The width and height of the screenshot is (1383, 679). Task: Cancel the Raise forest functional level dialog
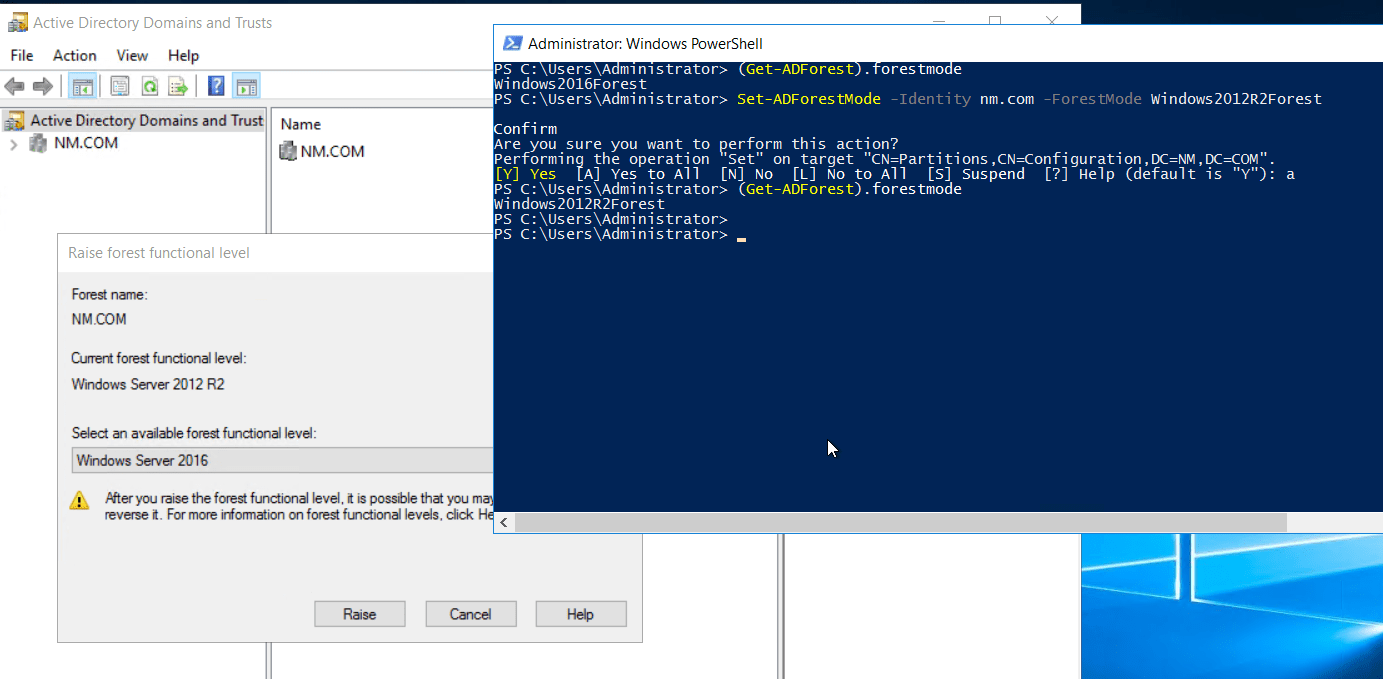[470, 613]
